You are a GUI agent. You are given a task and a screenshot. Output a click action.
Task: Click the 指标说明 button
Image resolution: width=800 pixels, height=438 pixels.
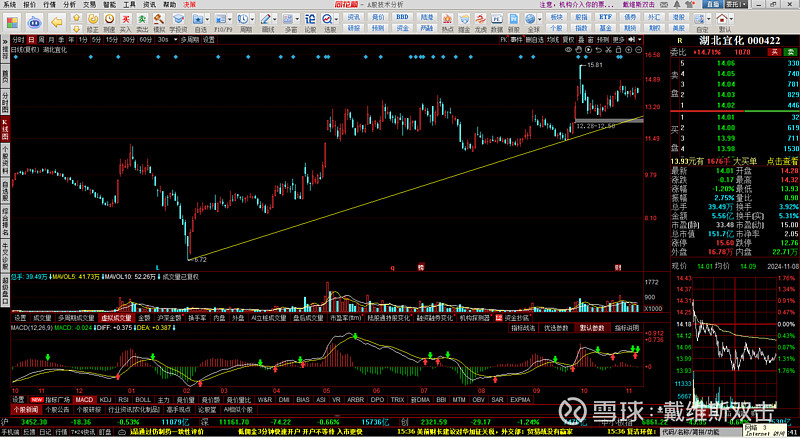click(627, 328)
